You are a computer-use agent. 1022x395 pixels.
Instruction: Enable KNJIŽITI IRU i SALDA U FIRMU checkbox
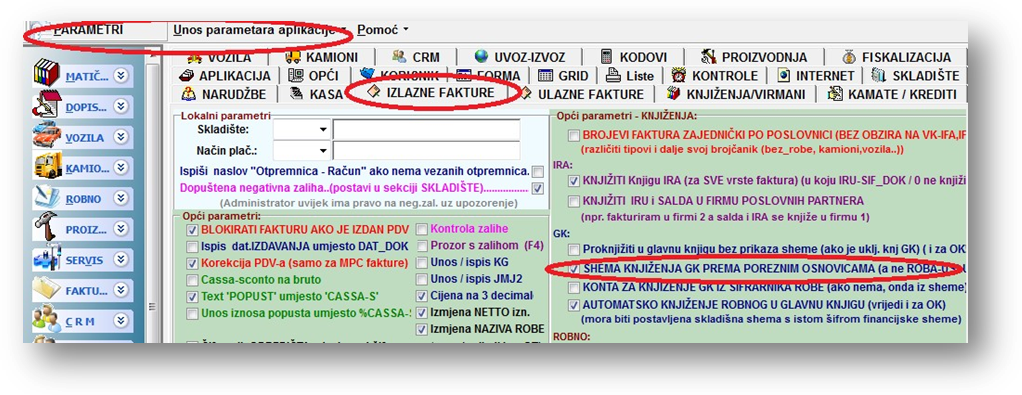(574, 201)
